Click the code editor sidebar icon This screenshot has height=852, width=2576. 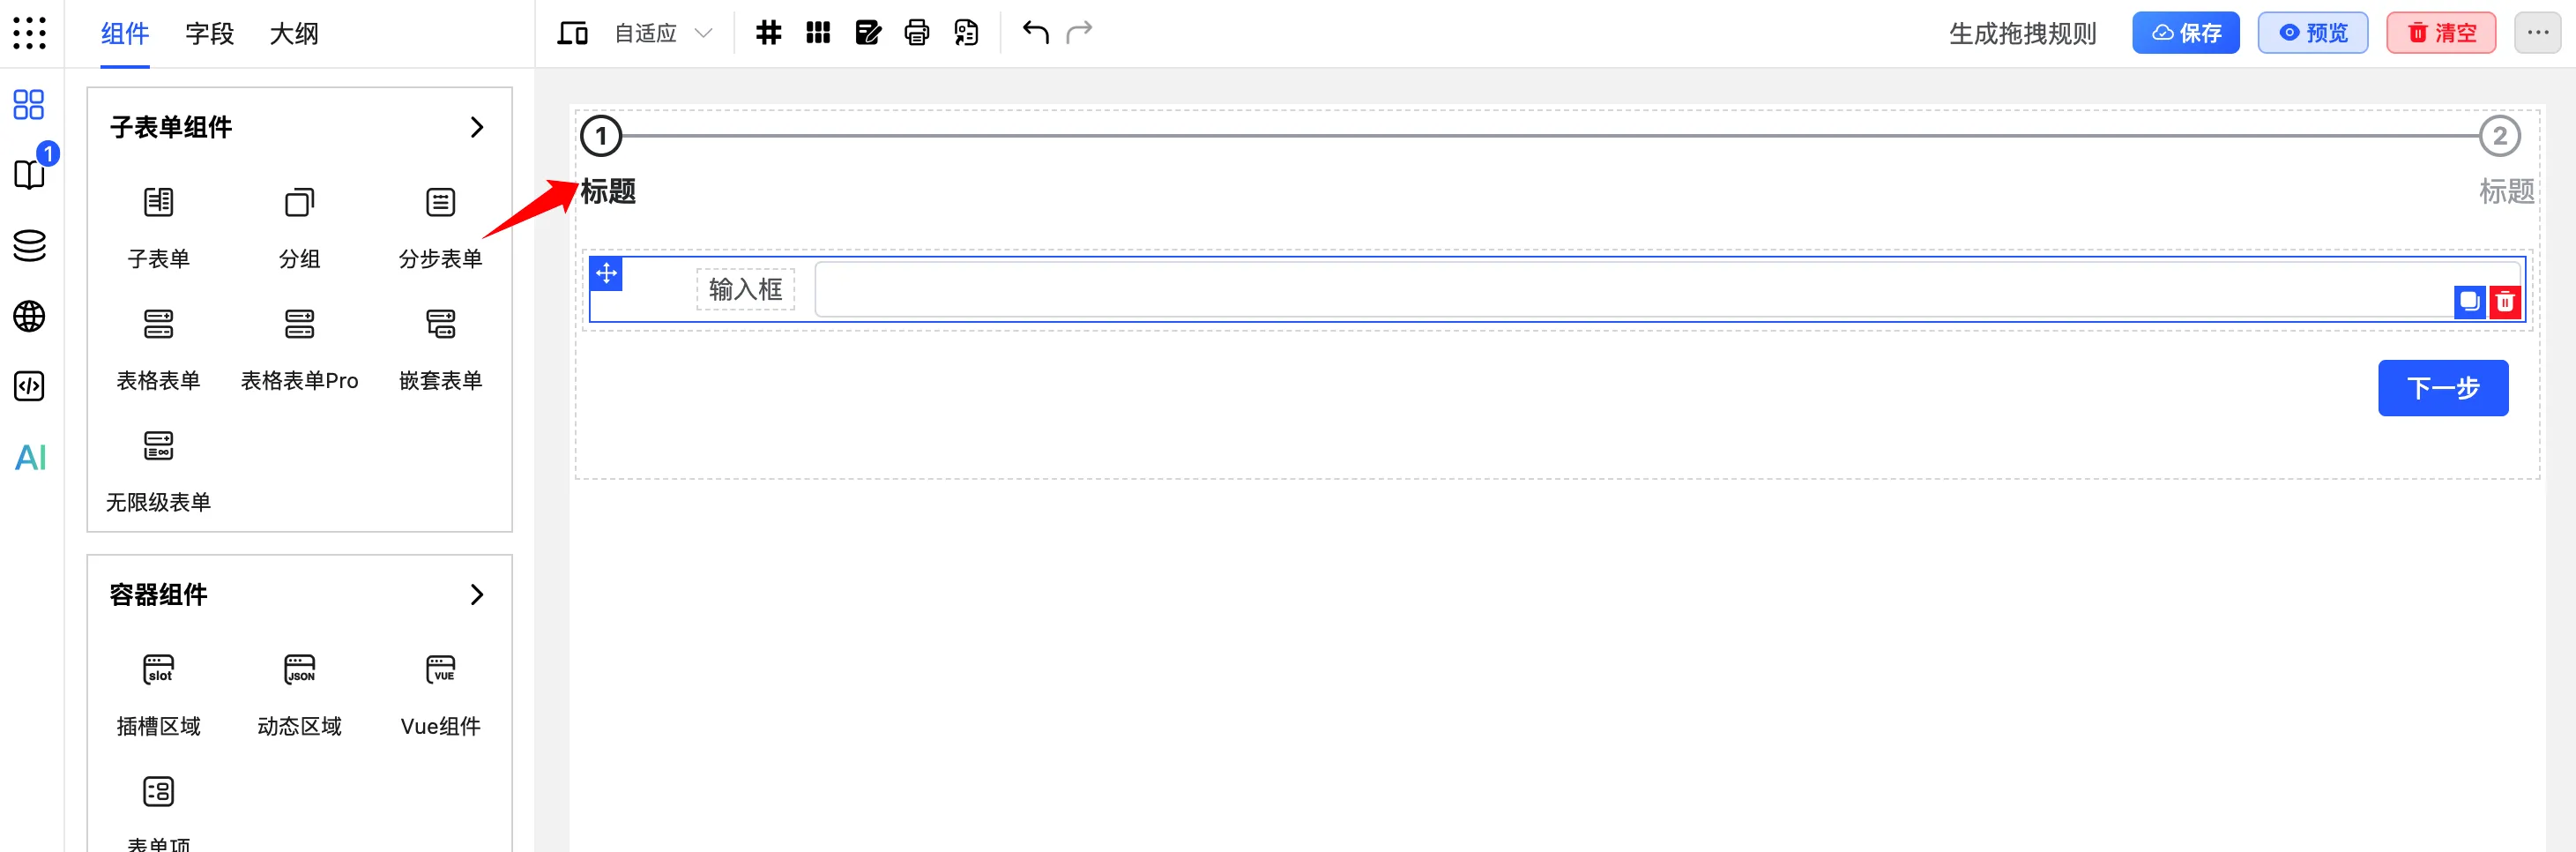coord(29,386)
